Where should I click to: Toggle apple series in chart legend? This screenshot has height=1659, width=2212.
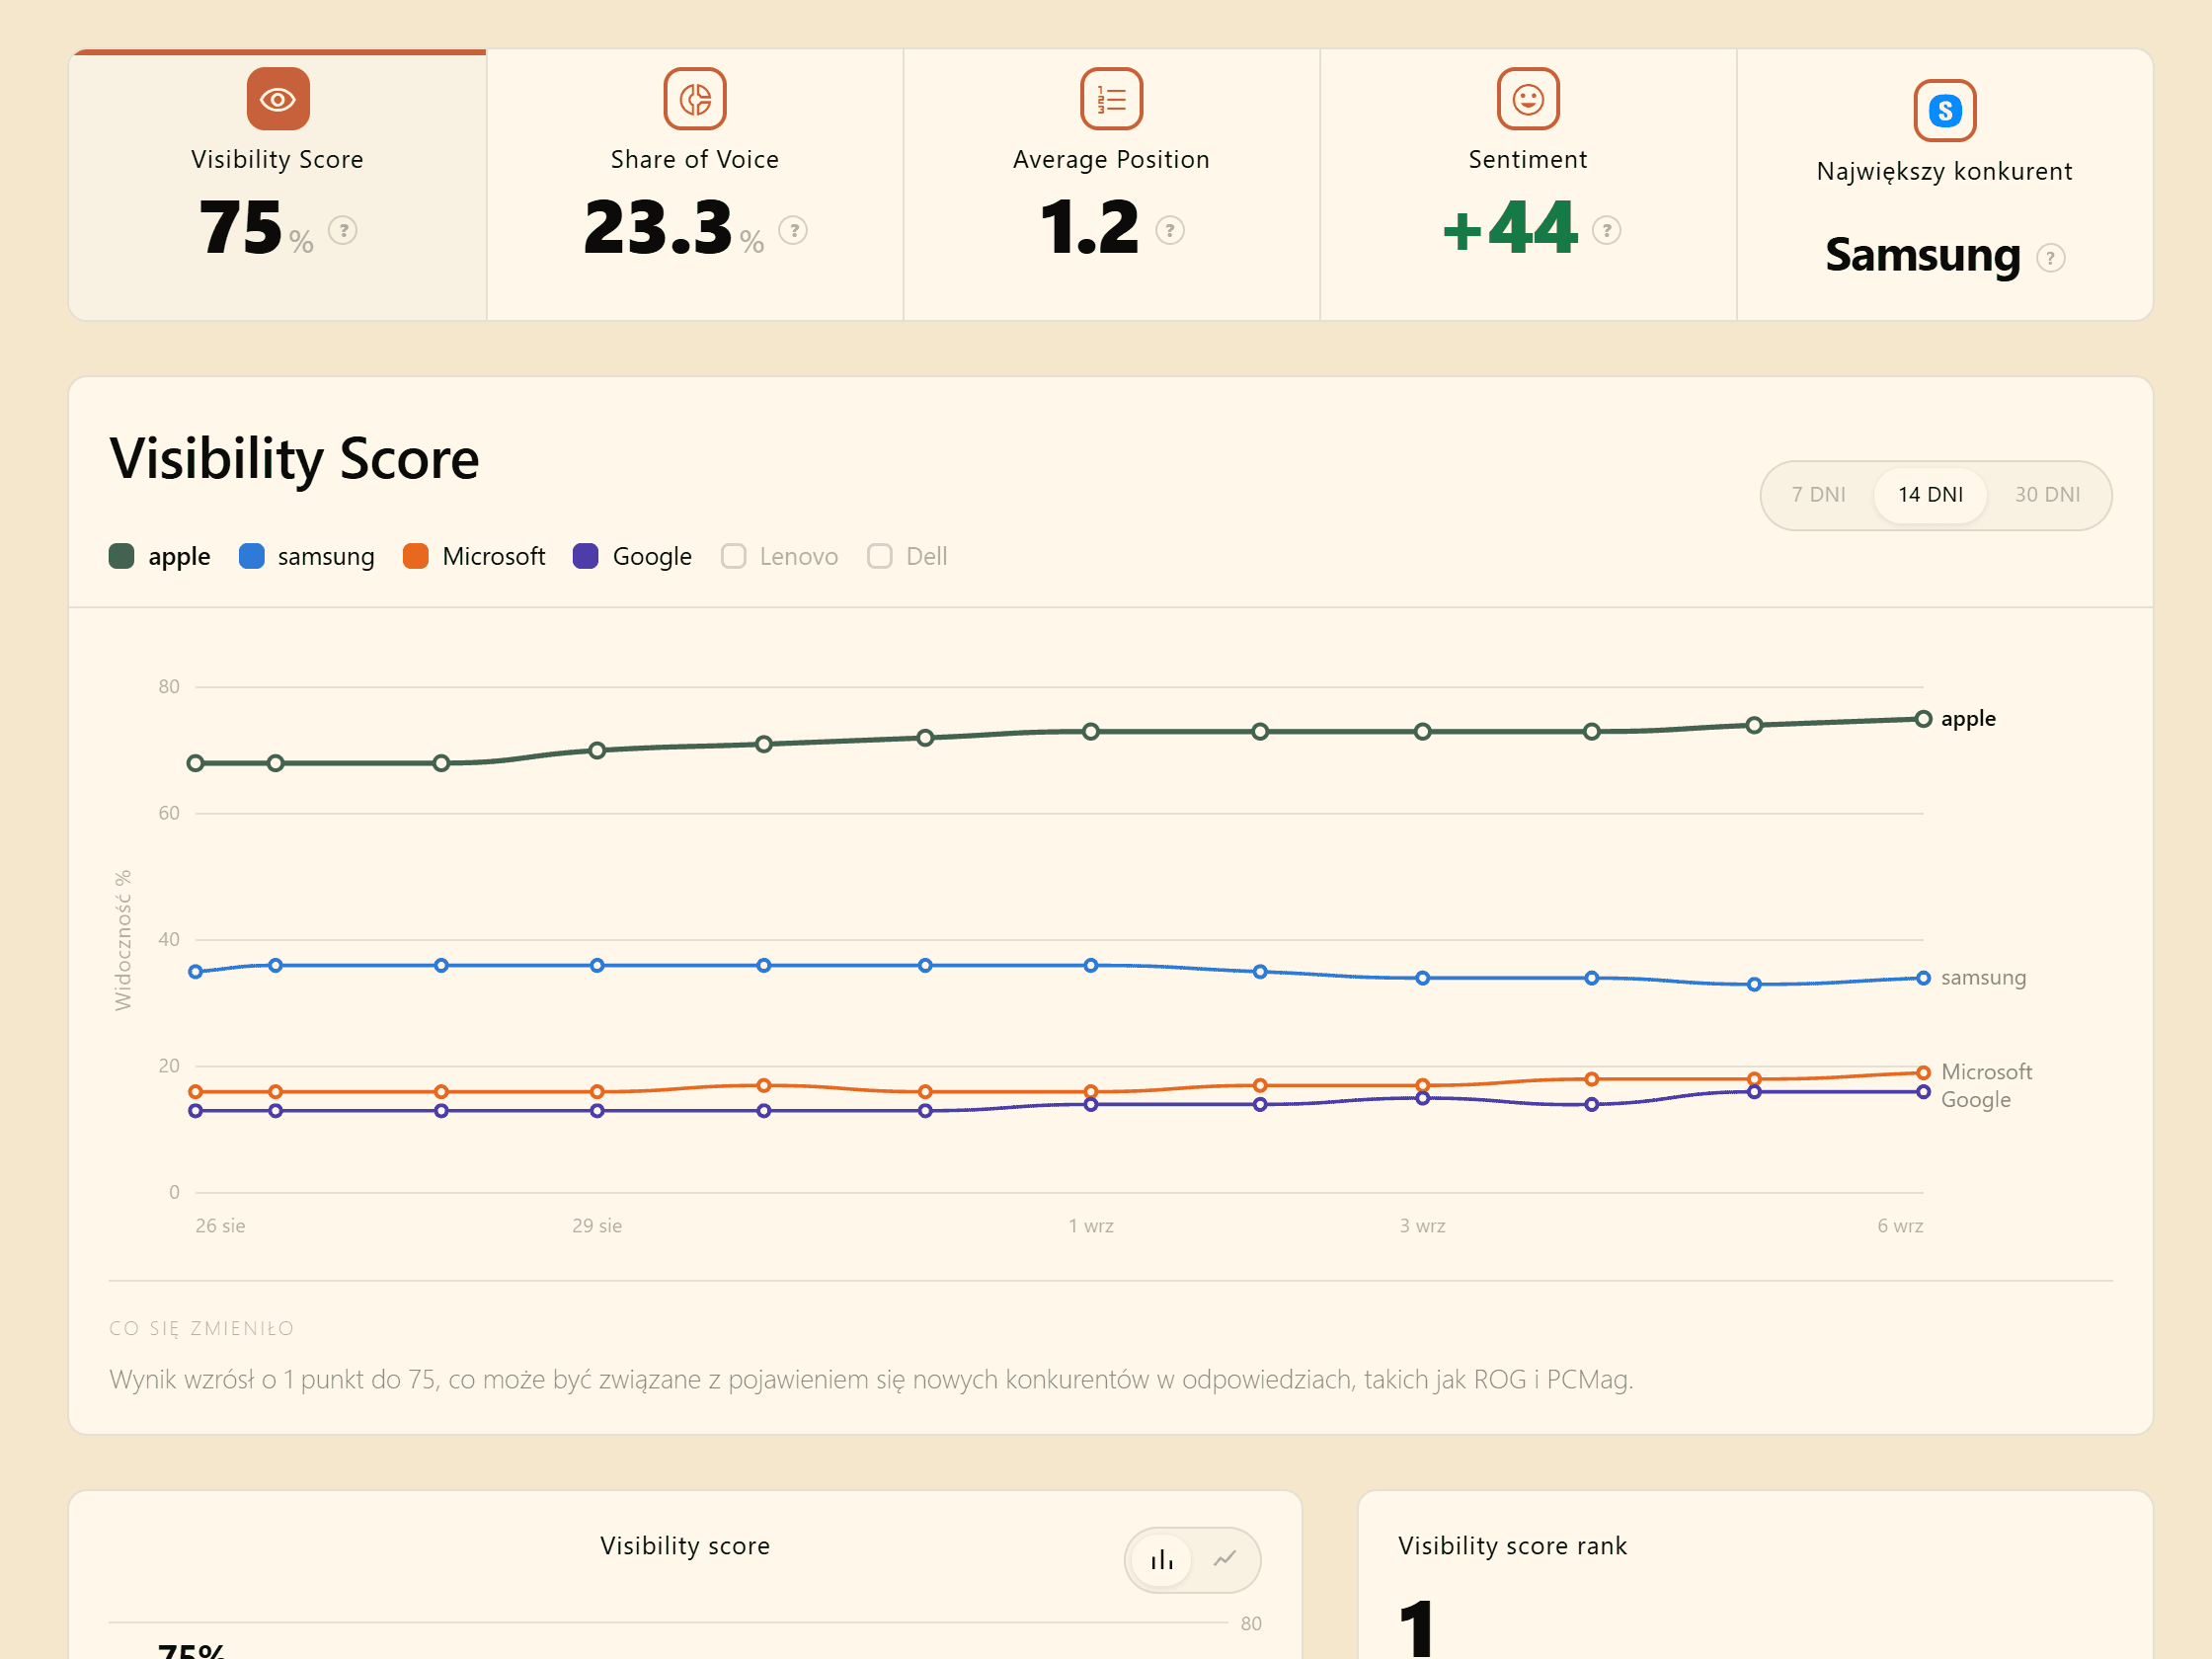tap(160, 556)
